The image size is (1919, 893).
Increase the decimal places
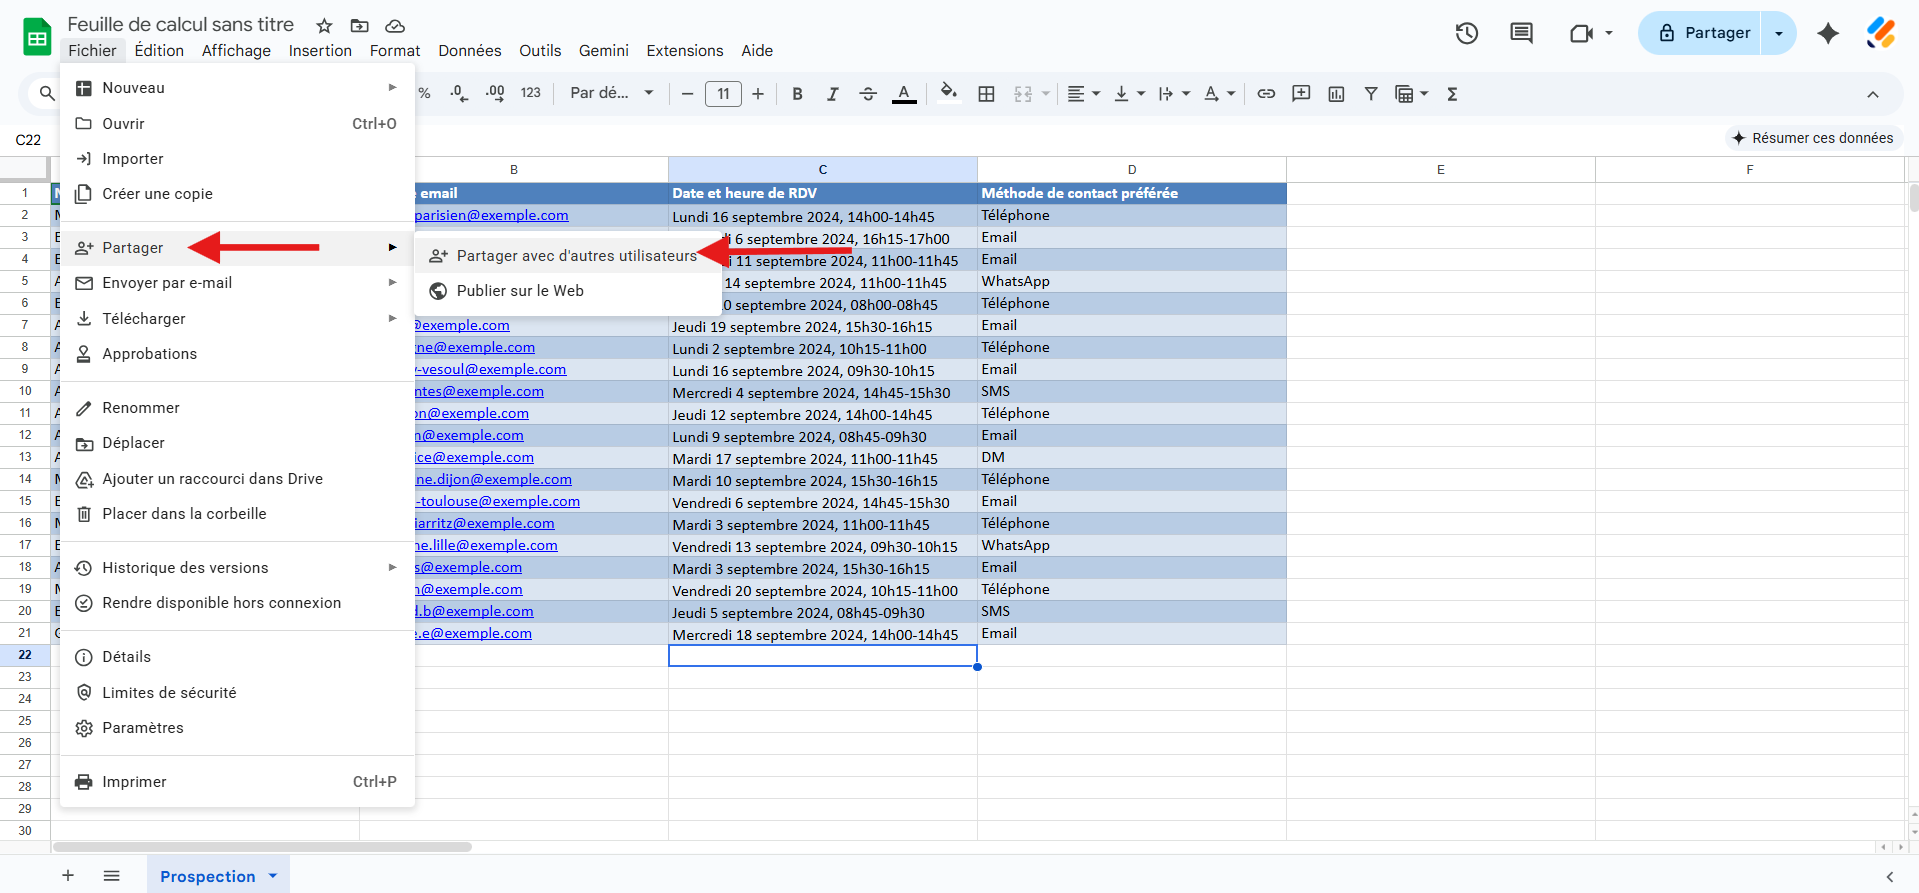coord(495,93)
